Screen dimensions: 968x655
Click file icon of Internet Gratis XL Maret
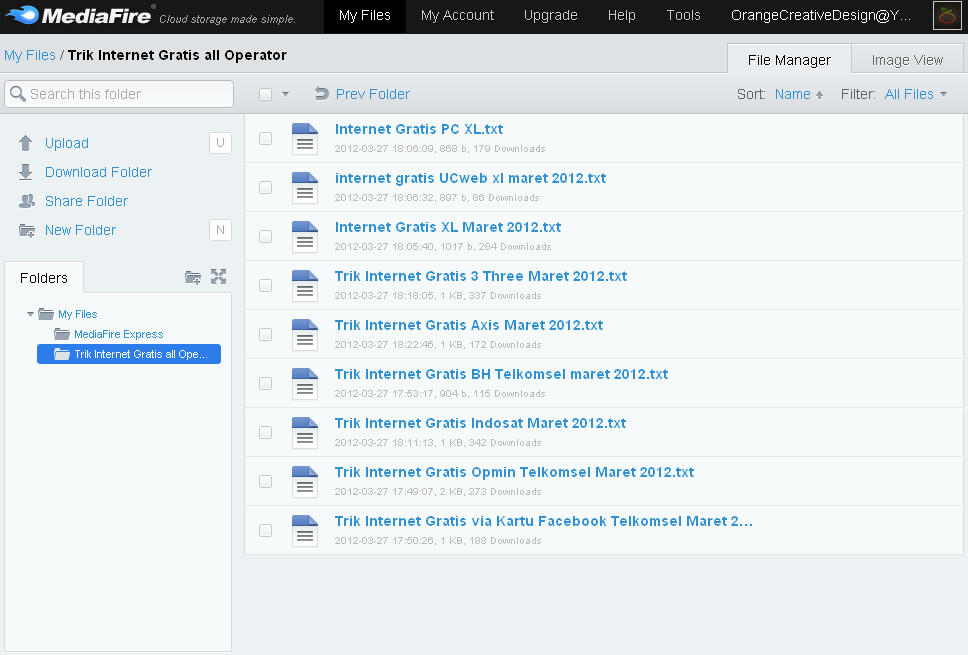pos(305,236)
